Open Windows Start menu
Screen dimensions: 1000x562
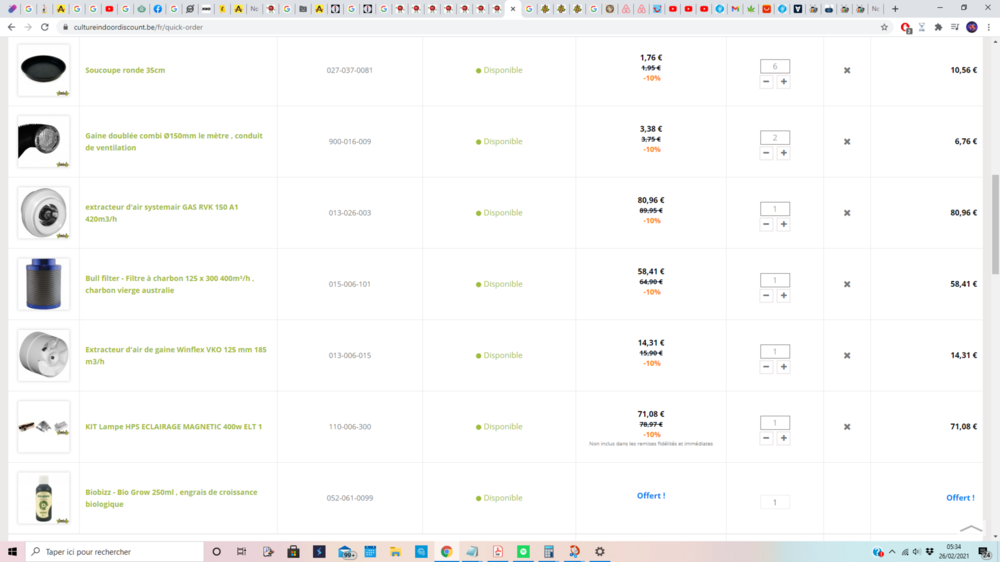click(12, 552)
